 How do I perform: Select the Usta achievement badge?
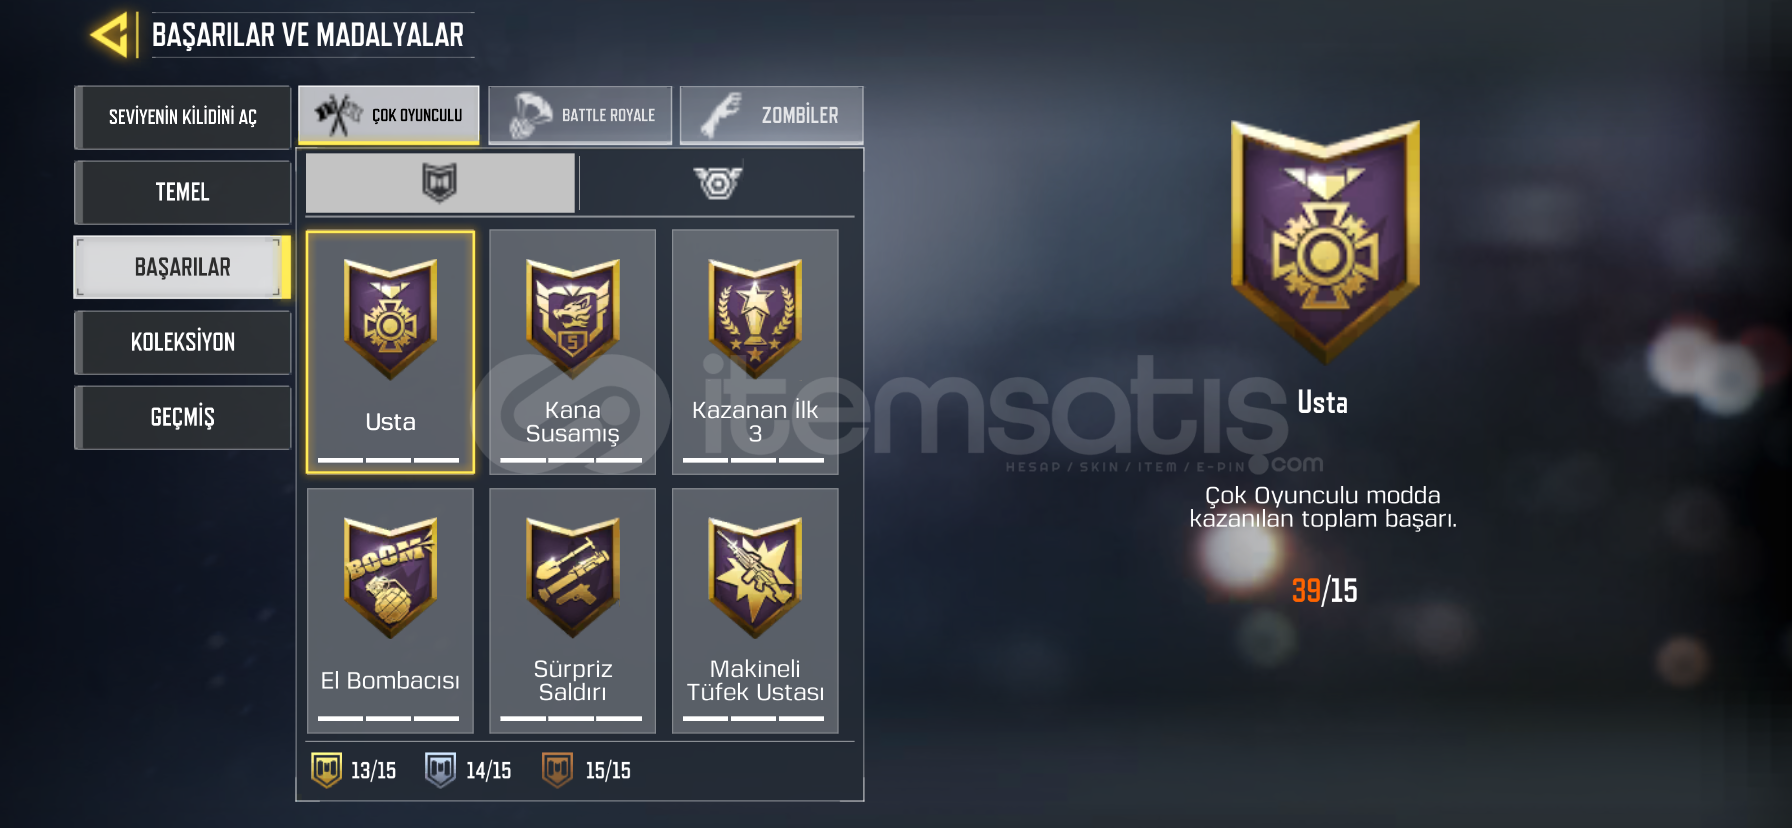(390, 352)
